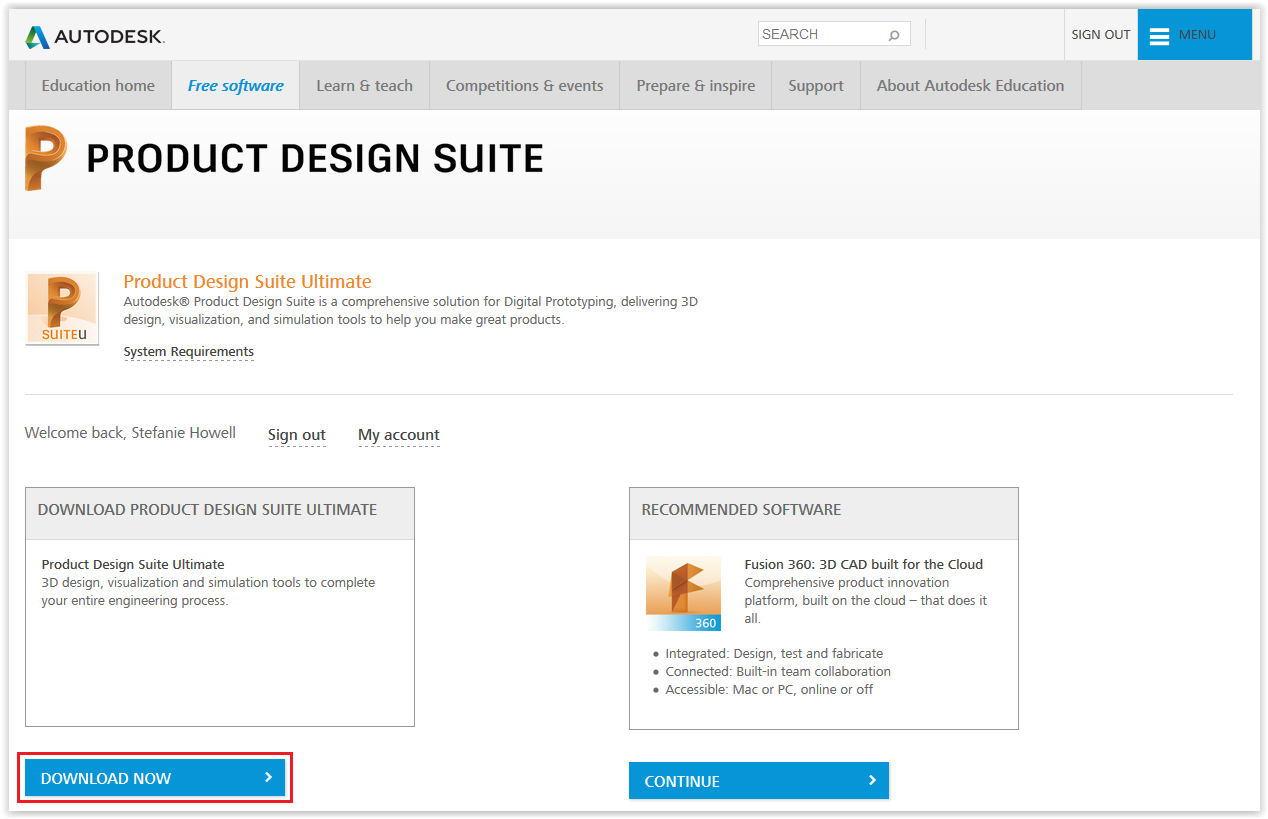The width and height of the screenshot is (1268, 819).
Task: Click the Product Design Suite Ultimate heading link
Action: point(247,282)
